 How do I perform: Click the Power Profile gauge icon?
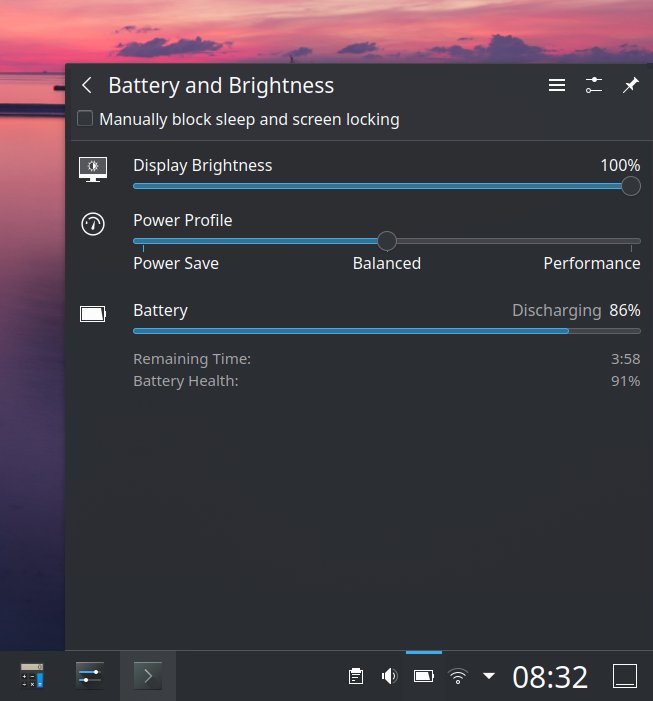coord(93,224)
